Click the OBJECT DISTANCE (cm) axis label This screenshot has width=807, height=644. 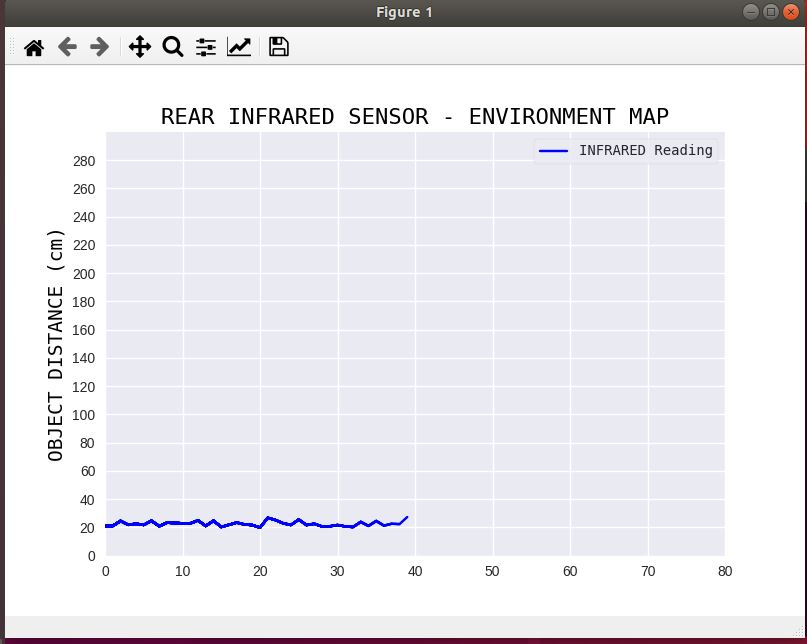point(56,345)
